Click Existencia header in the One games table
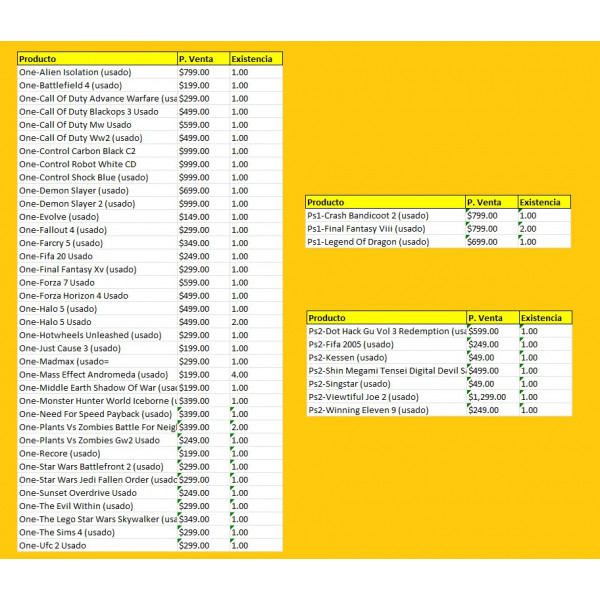The height and width of the screenshot is (600, 600). [x=256, y=59]
